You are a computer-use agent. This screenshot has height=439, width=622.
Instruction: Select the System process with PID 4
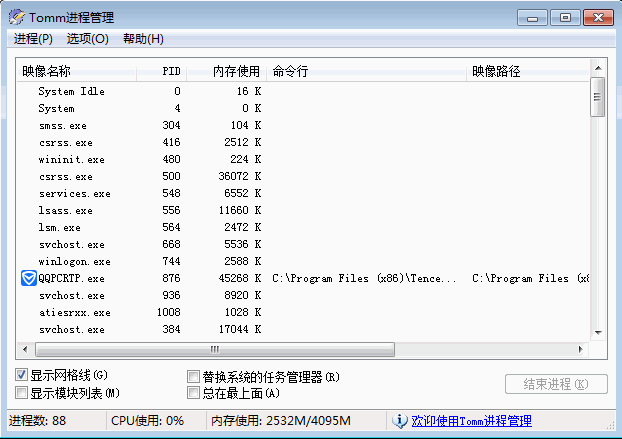click(303, 108)
